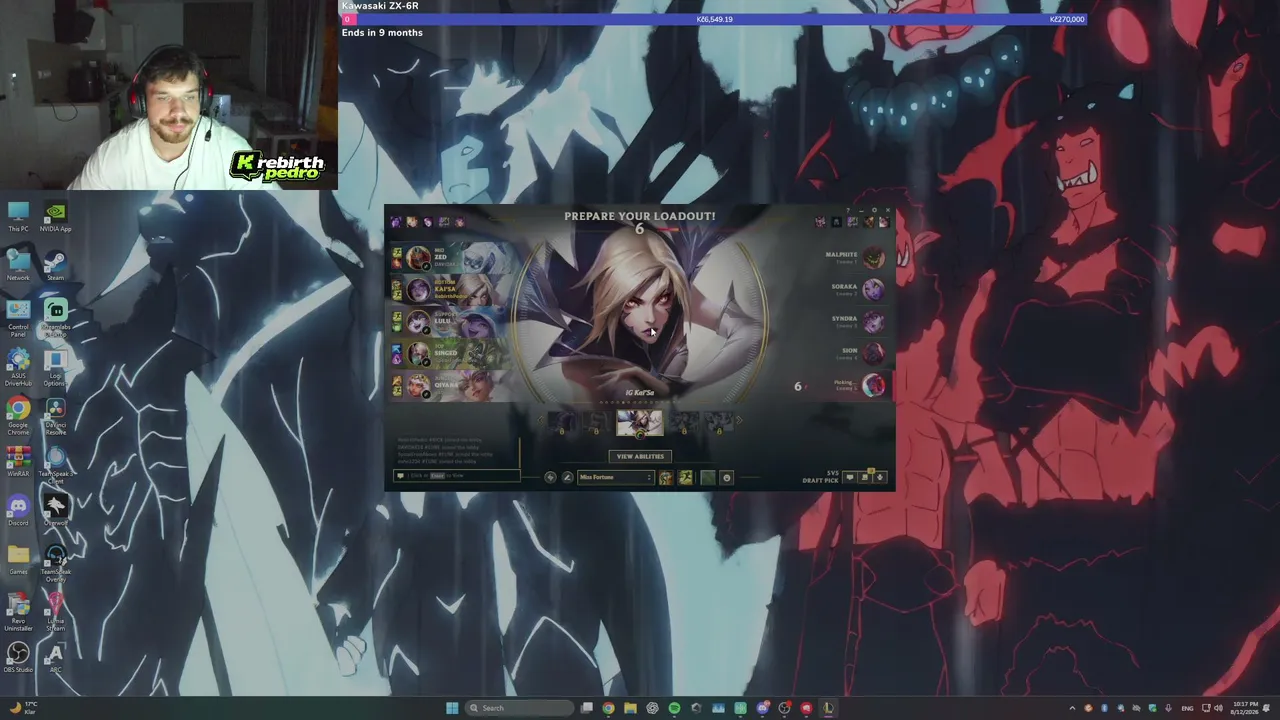Show next skins with the right carousel arrow
The image size is (1280, 720).
pyautogui.click(x=739, y=421)
